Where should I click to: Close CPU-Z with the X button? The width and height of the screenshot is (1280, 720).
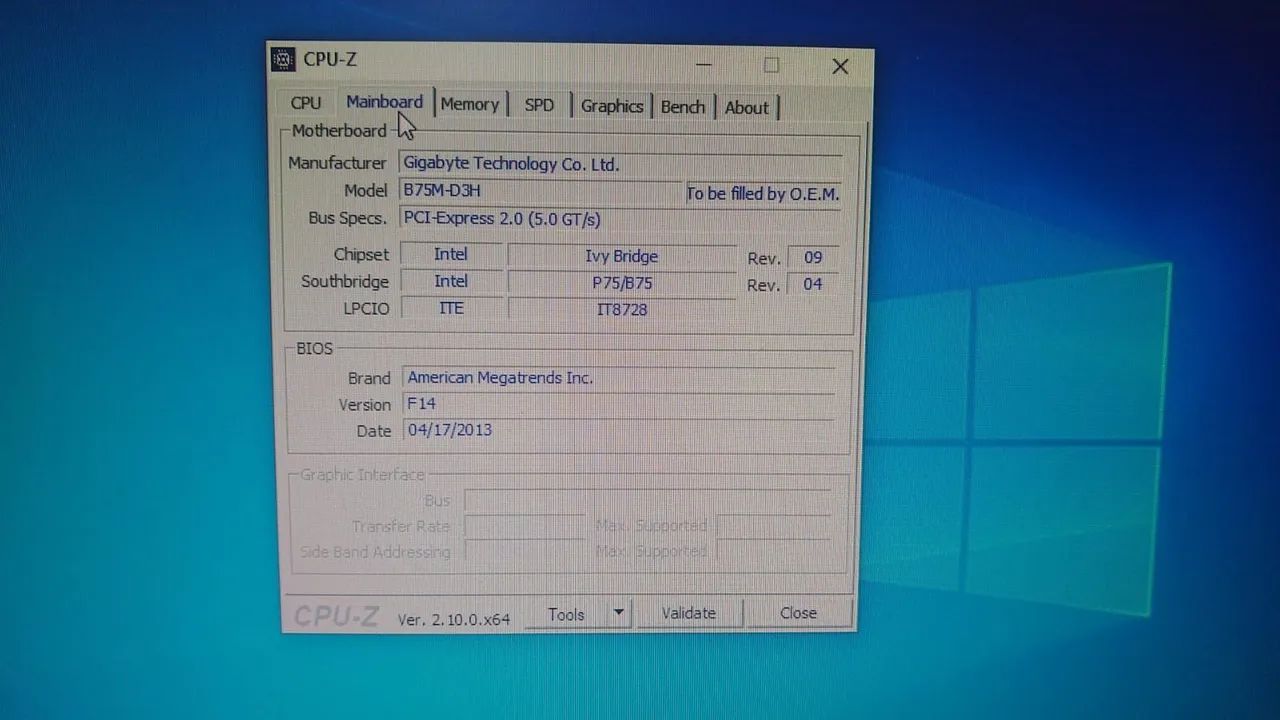coord(840,66)
